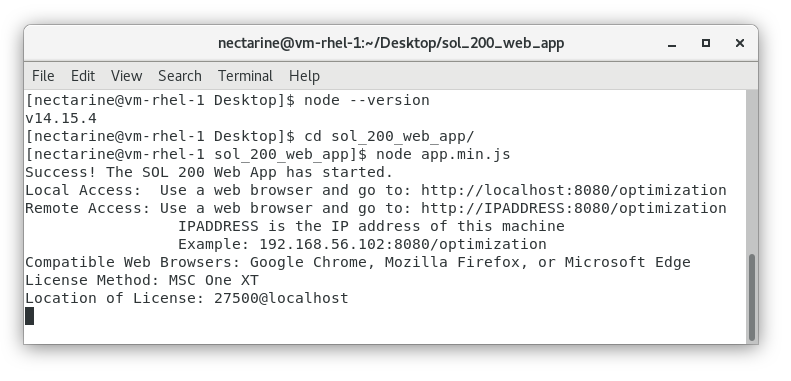This screenshot has width=791, height=381.
Task: Click the 'License Method: MSC One XT' line
Action: coord(142,280)
